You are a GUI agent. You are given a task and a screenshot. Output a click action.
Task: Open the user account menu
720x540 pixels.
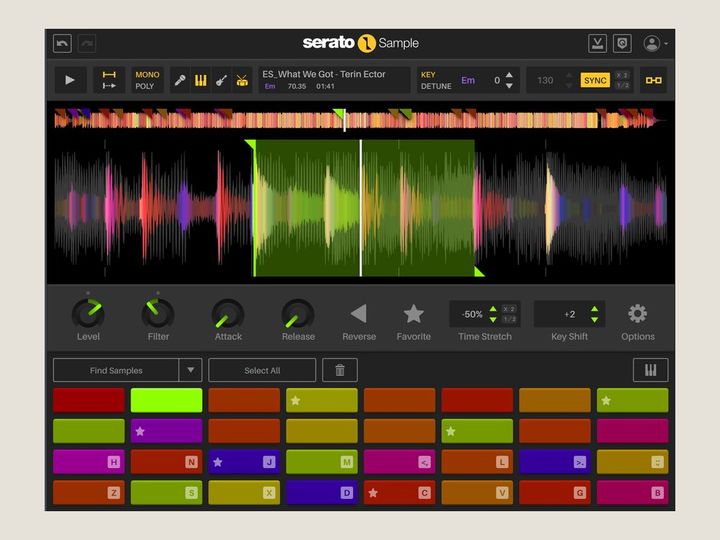655,44
